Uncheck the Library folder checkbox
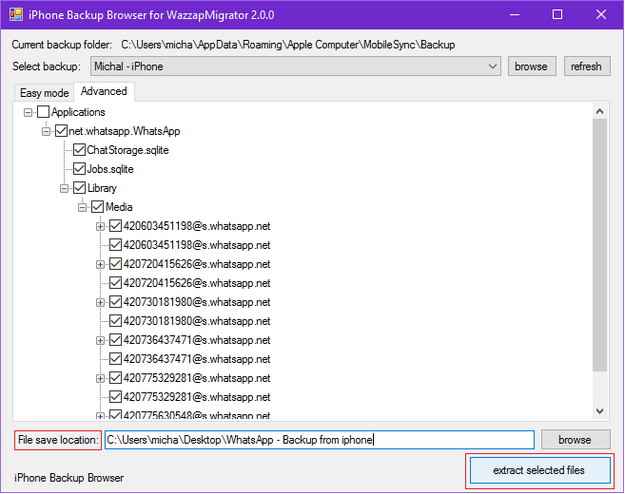 click(79, 188)
